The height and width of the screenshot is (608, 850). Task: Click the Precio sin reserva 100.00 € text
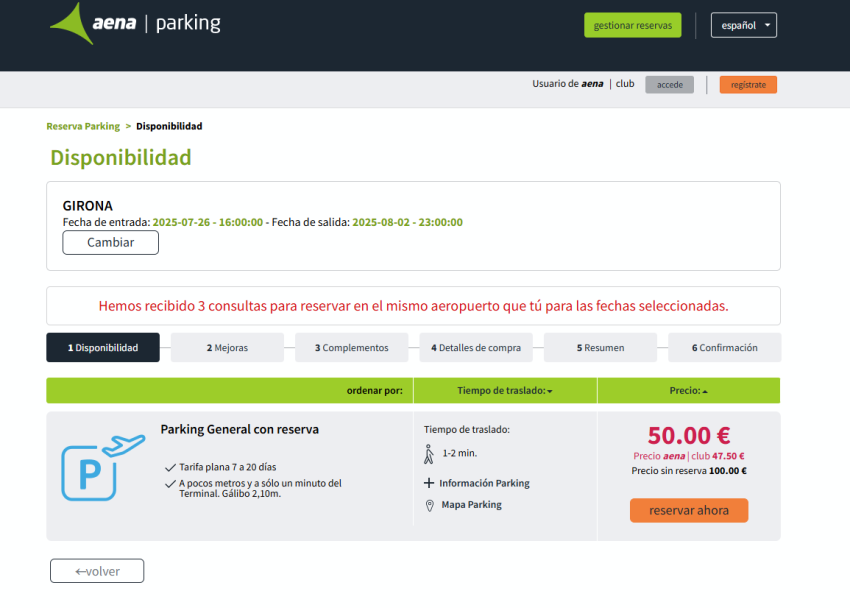[689, 471]
